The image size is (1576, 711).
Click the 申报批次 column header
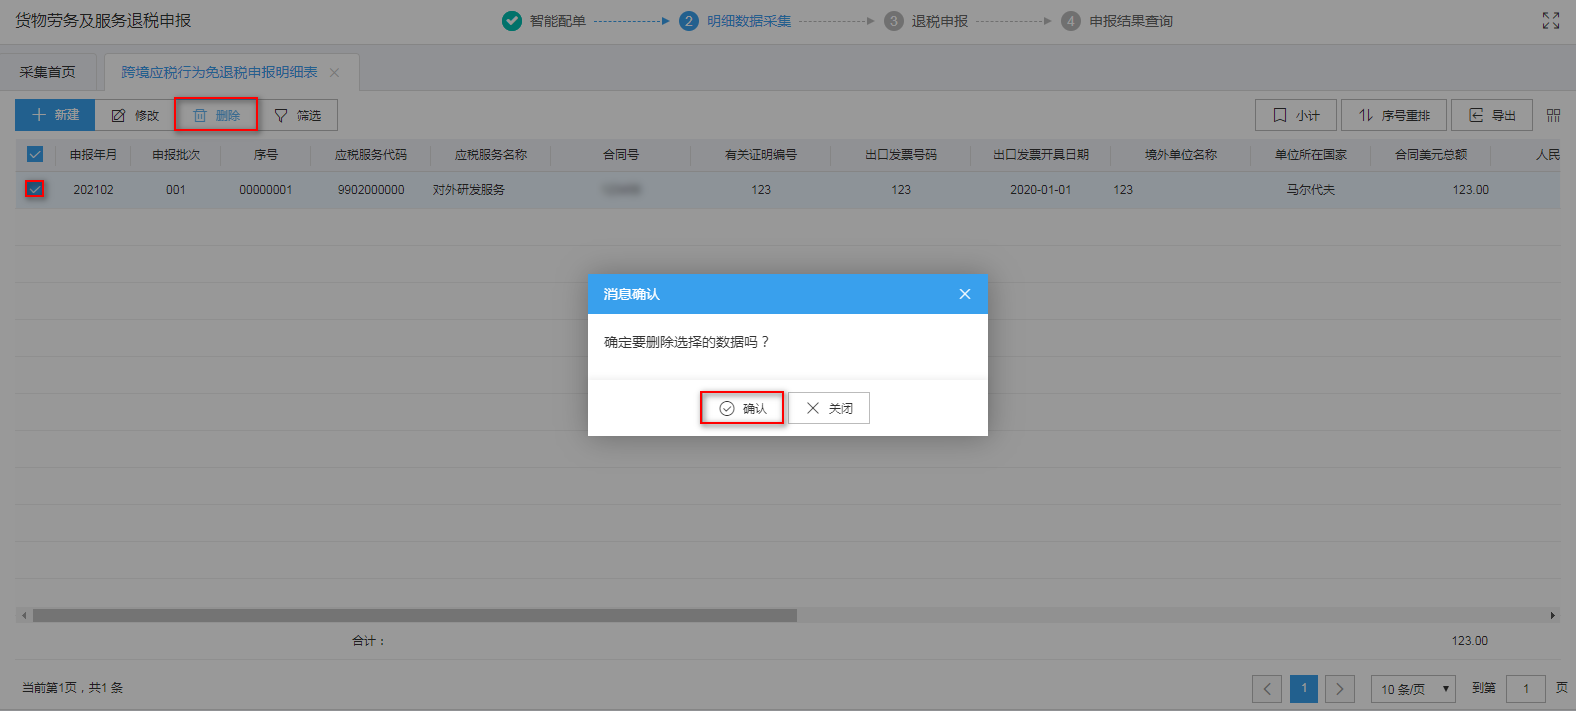pos(176,154)
